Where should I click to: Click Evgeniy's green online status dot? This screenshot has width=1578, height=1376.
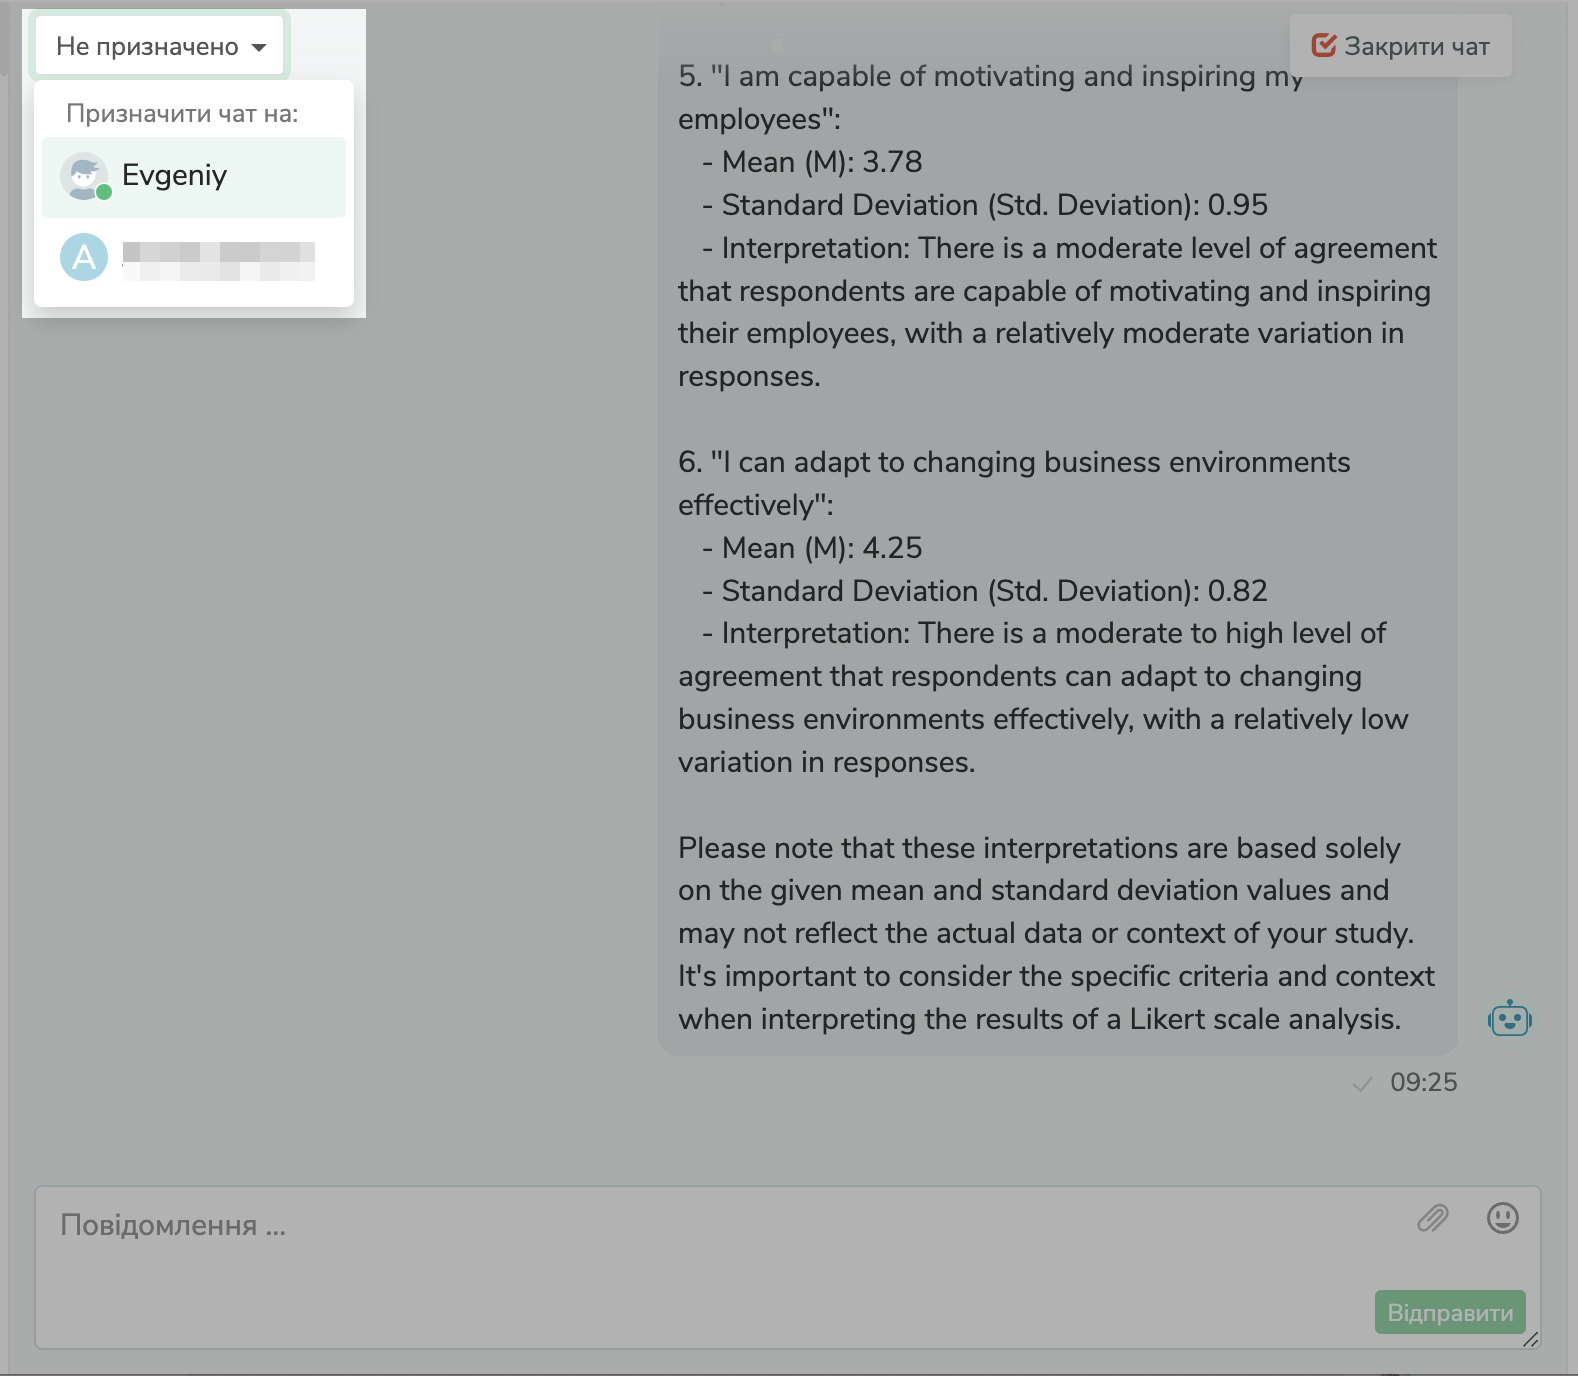click(104, 192)
